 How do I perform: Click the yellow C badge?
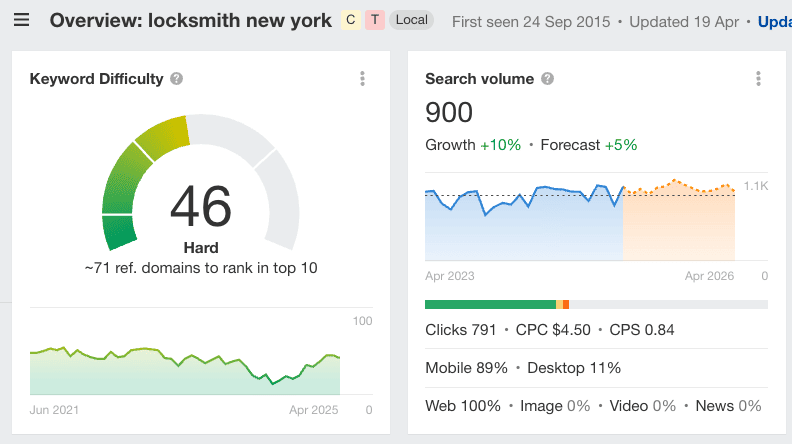(x=350, y=20)
